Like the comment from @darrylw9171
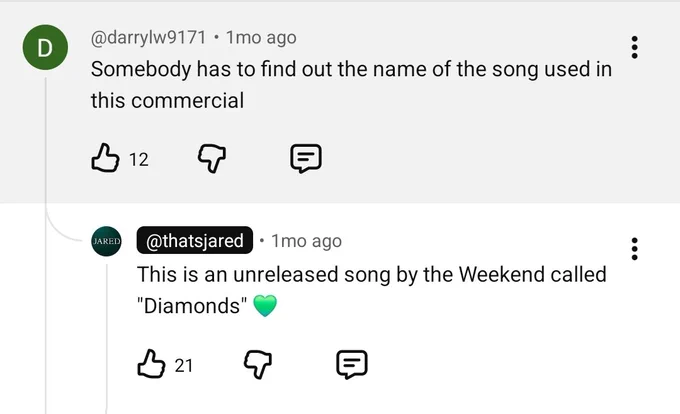The width and height of the screenshot is (680, 414). point(105,158)
